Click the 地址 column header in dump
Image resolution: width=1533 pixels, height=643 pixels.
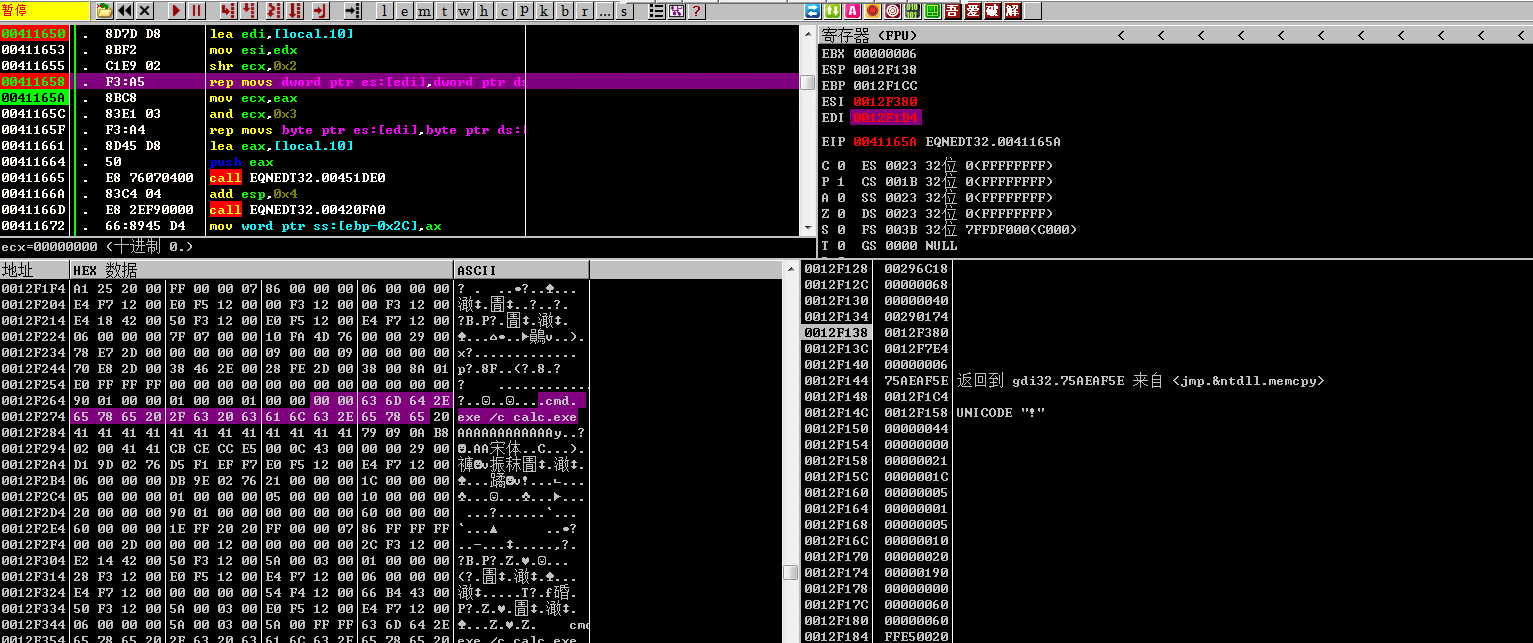pos(34,270)
